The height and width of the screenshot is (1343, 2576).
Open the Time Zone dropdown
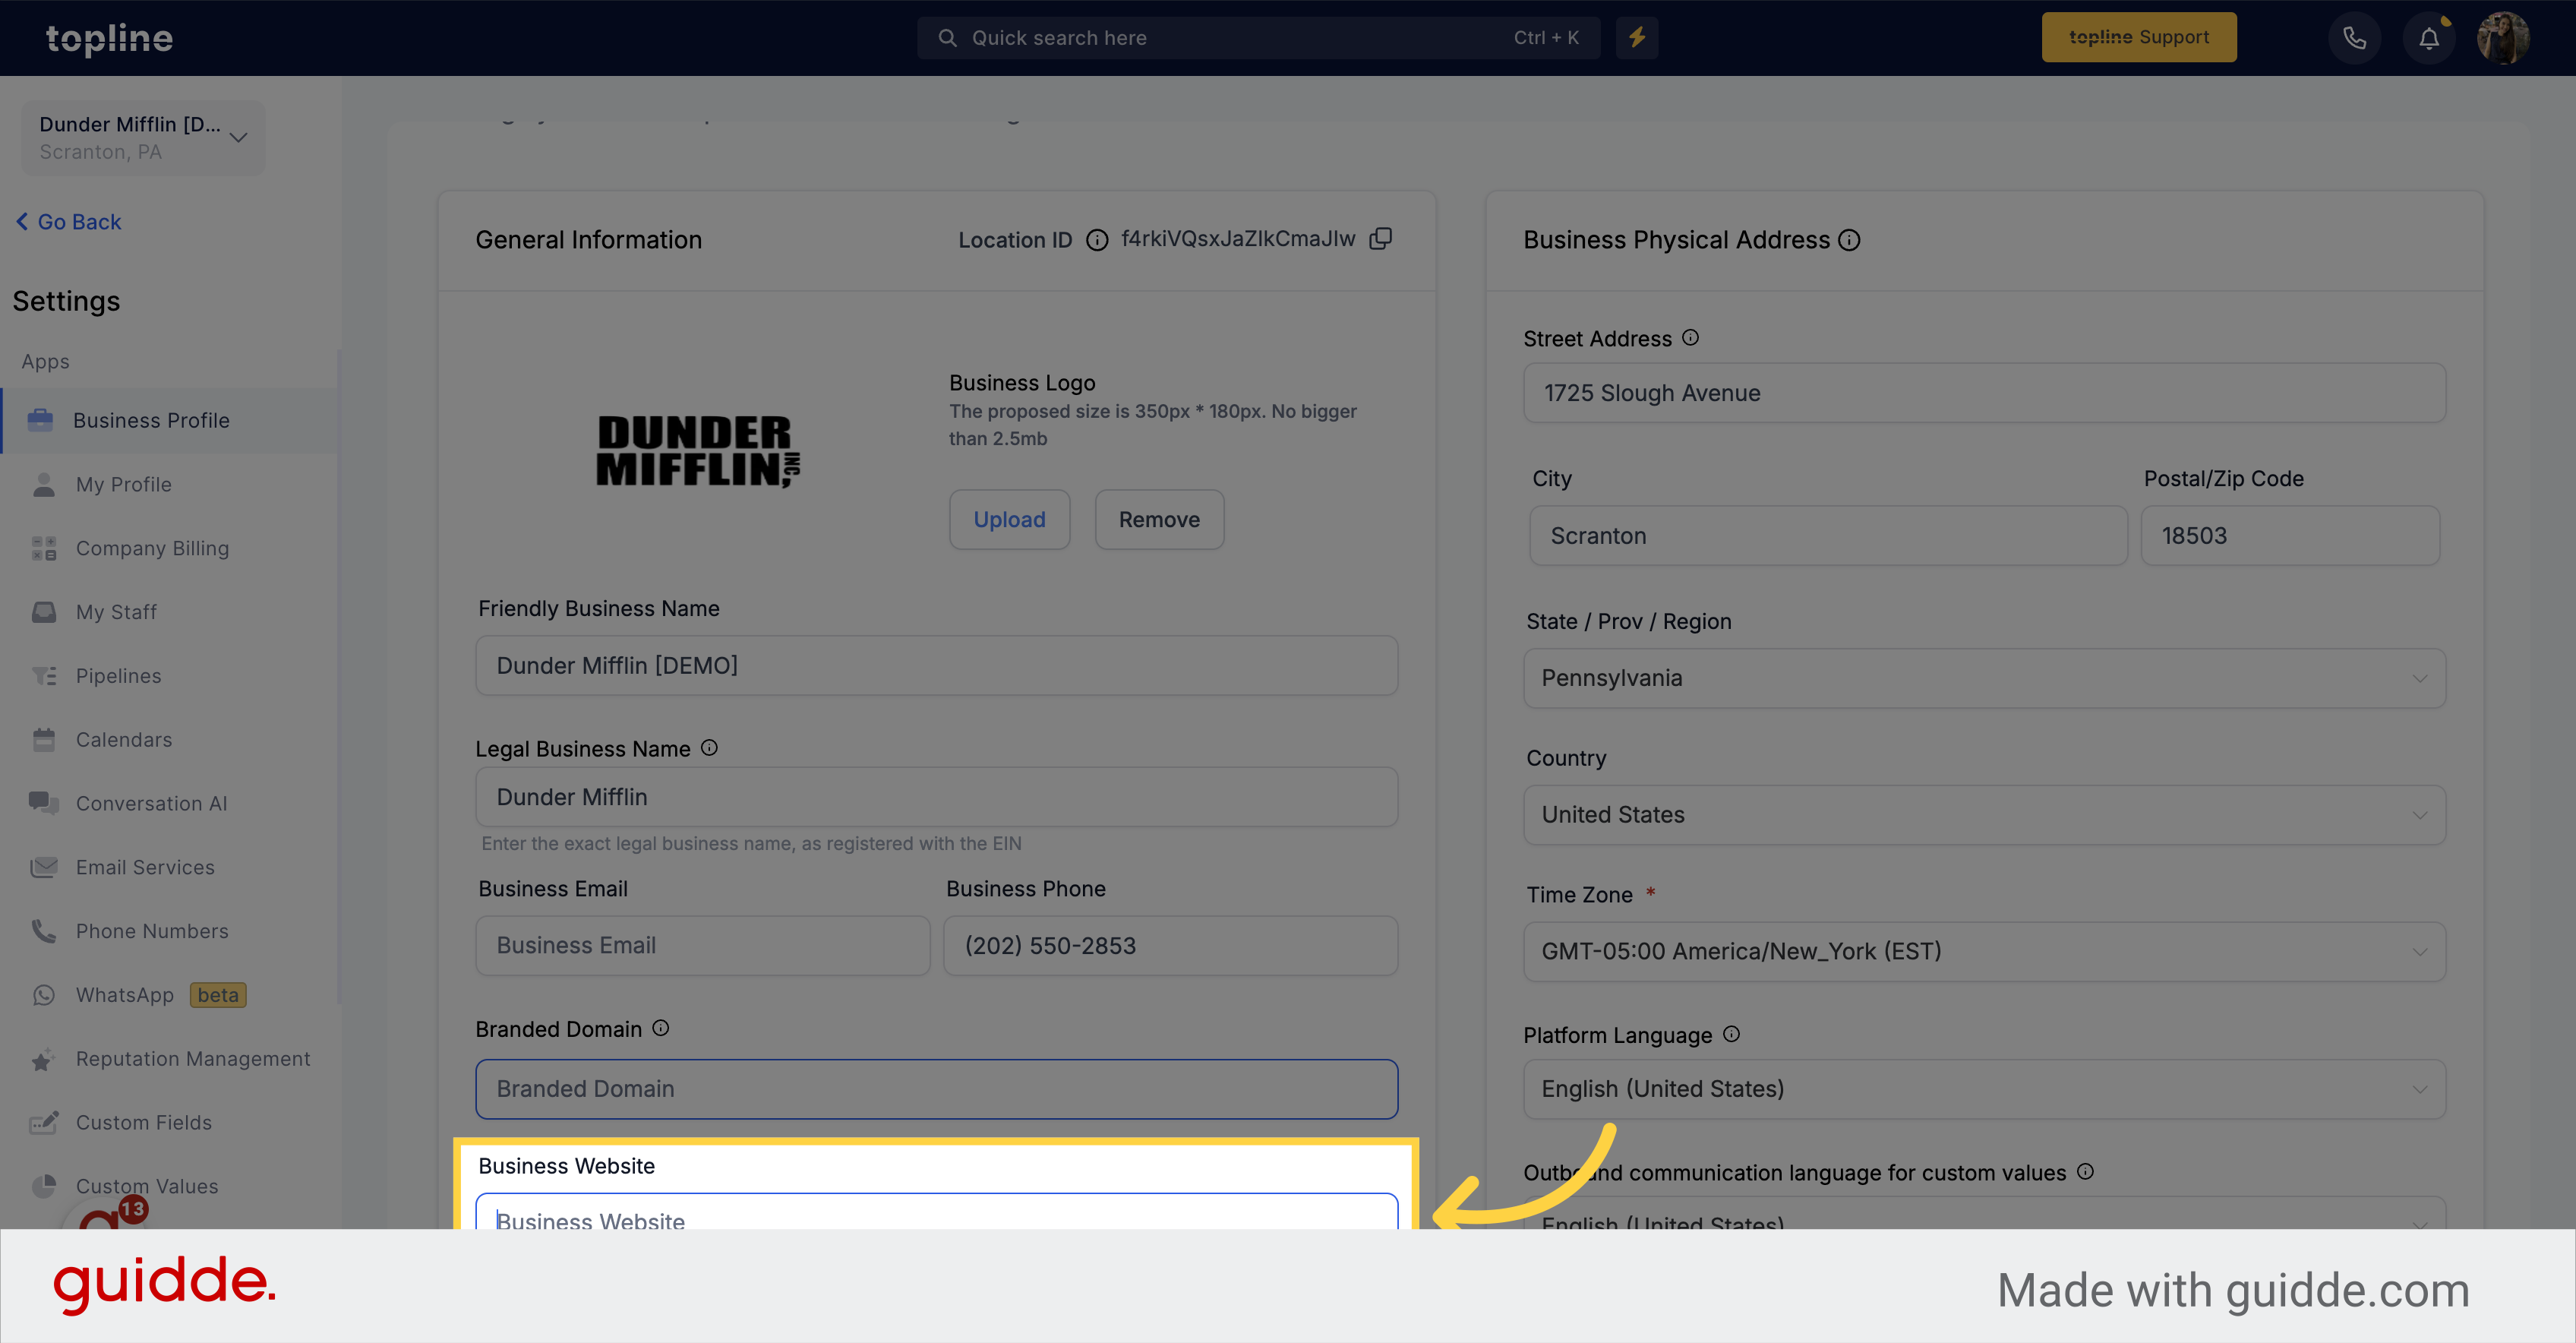(x=1984, y=951)
